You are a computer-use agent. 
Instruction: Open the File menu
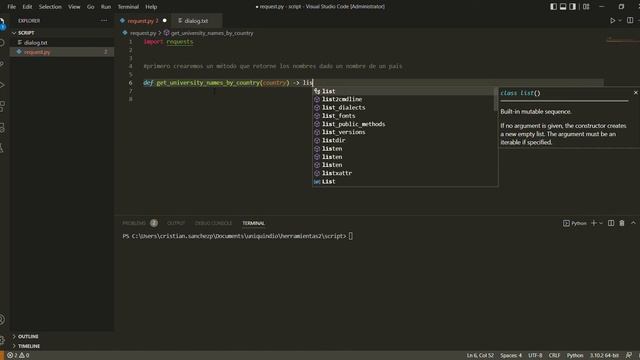point(11,7)
